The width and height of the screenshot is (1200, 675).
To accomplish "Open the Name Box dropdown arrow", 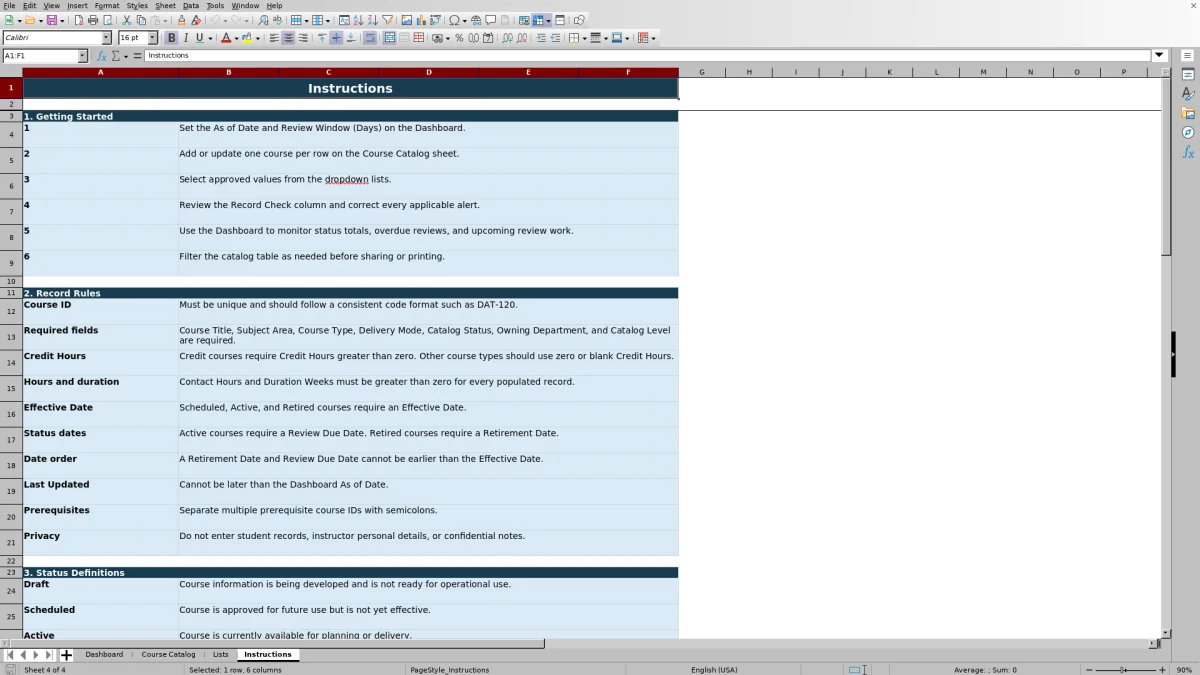I will pos(81,56).
